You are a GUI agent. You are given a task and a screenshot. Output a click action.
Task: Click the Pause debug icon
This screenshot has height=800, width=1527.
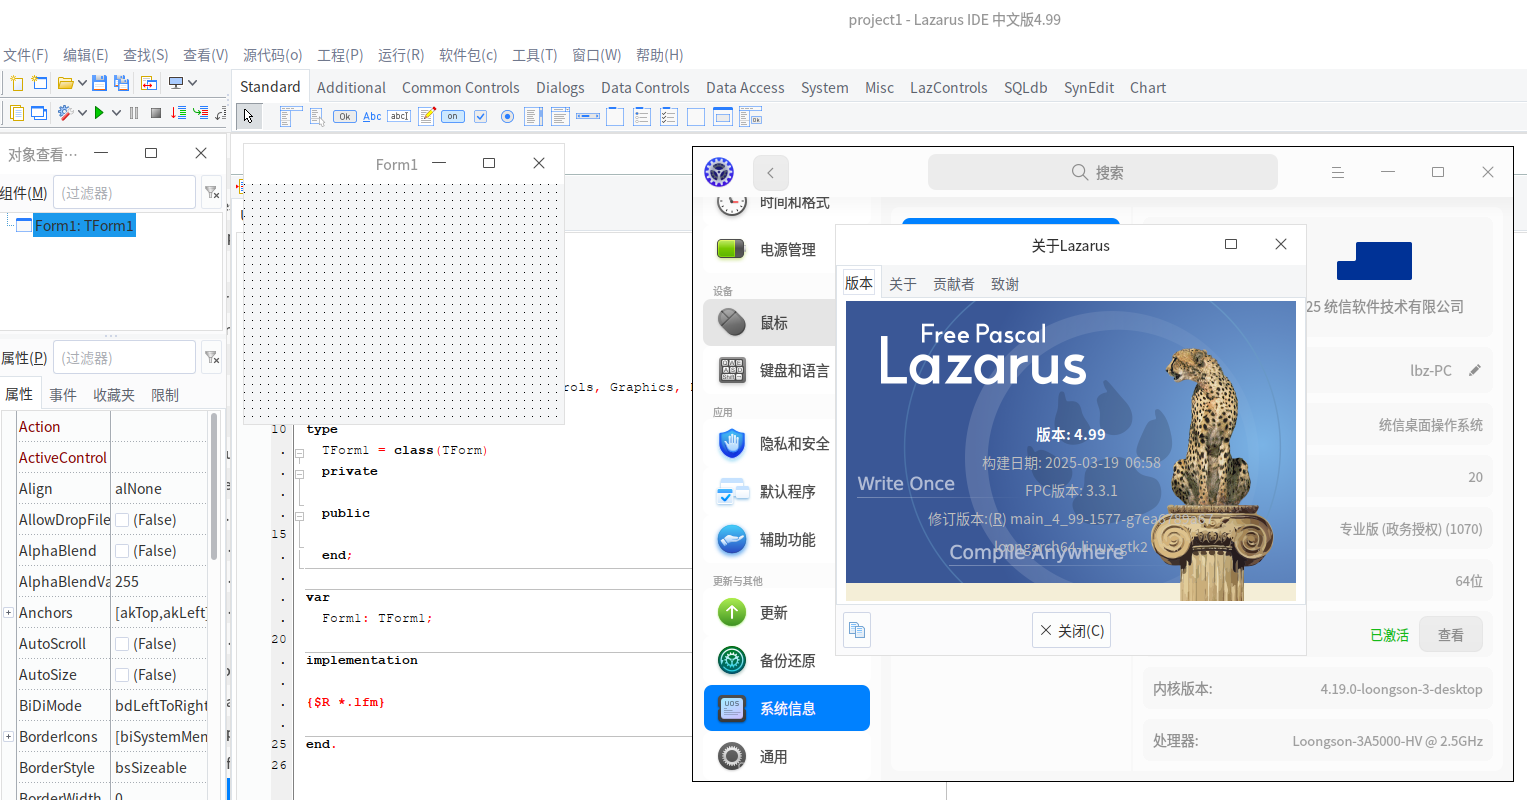(134, 113)
